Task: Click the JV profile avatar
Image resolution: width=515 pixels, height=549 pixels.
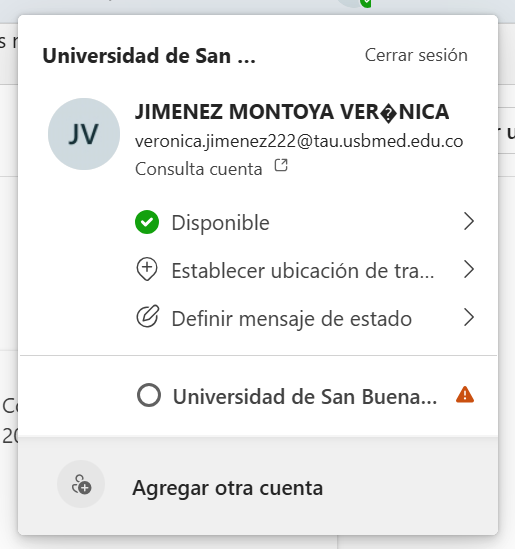Action: (84, 134)
